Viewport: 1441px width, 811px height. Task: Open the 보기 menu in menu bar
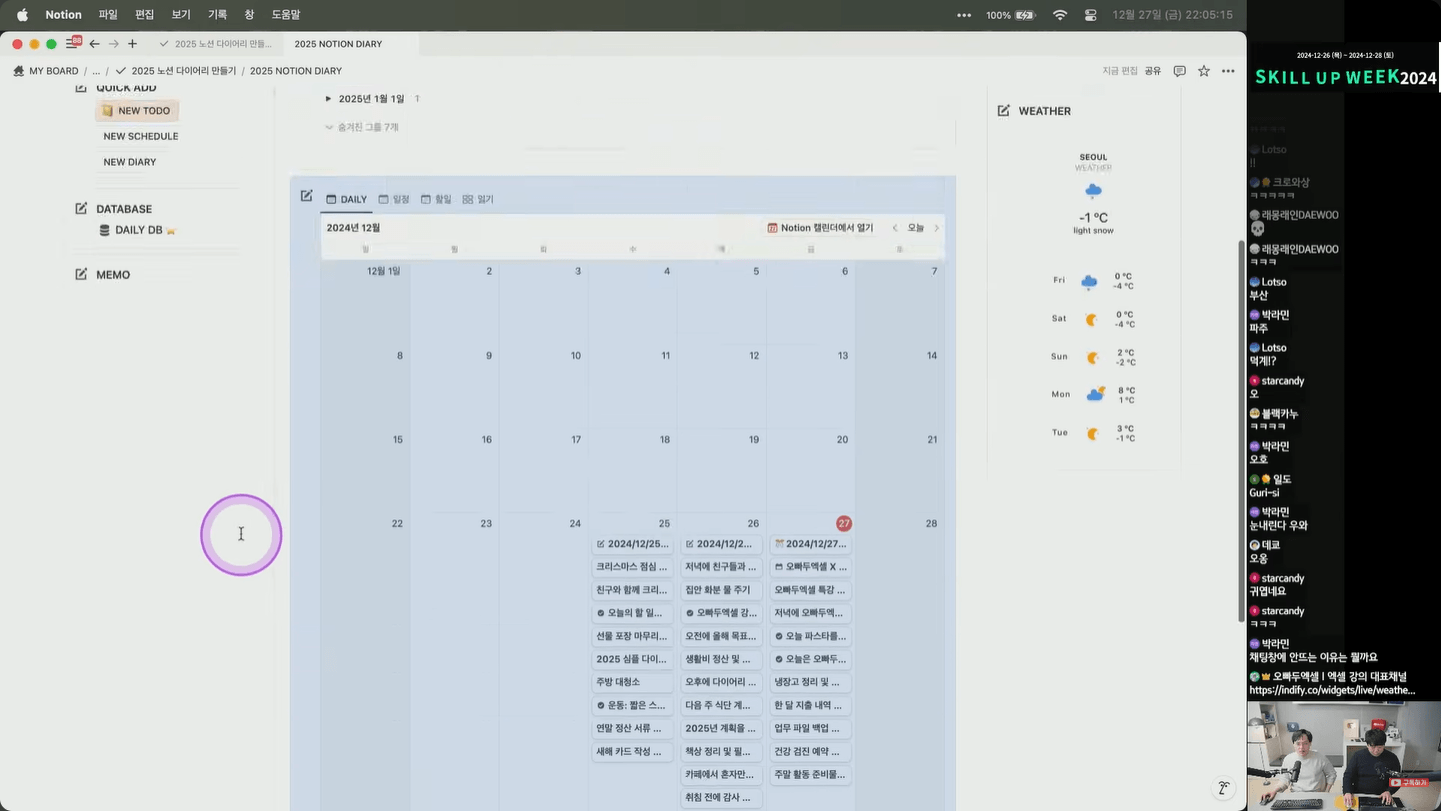[x=181, y=15]
